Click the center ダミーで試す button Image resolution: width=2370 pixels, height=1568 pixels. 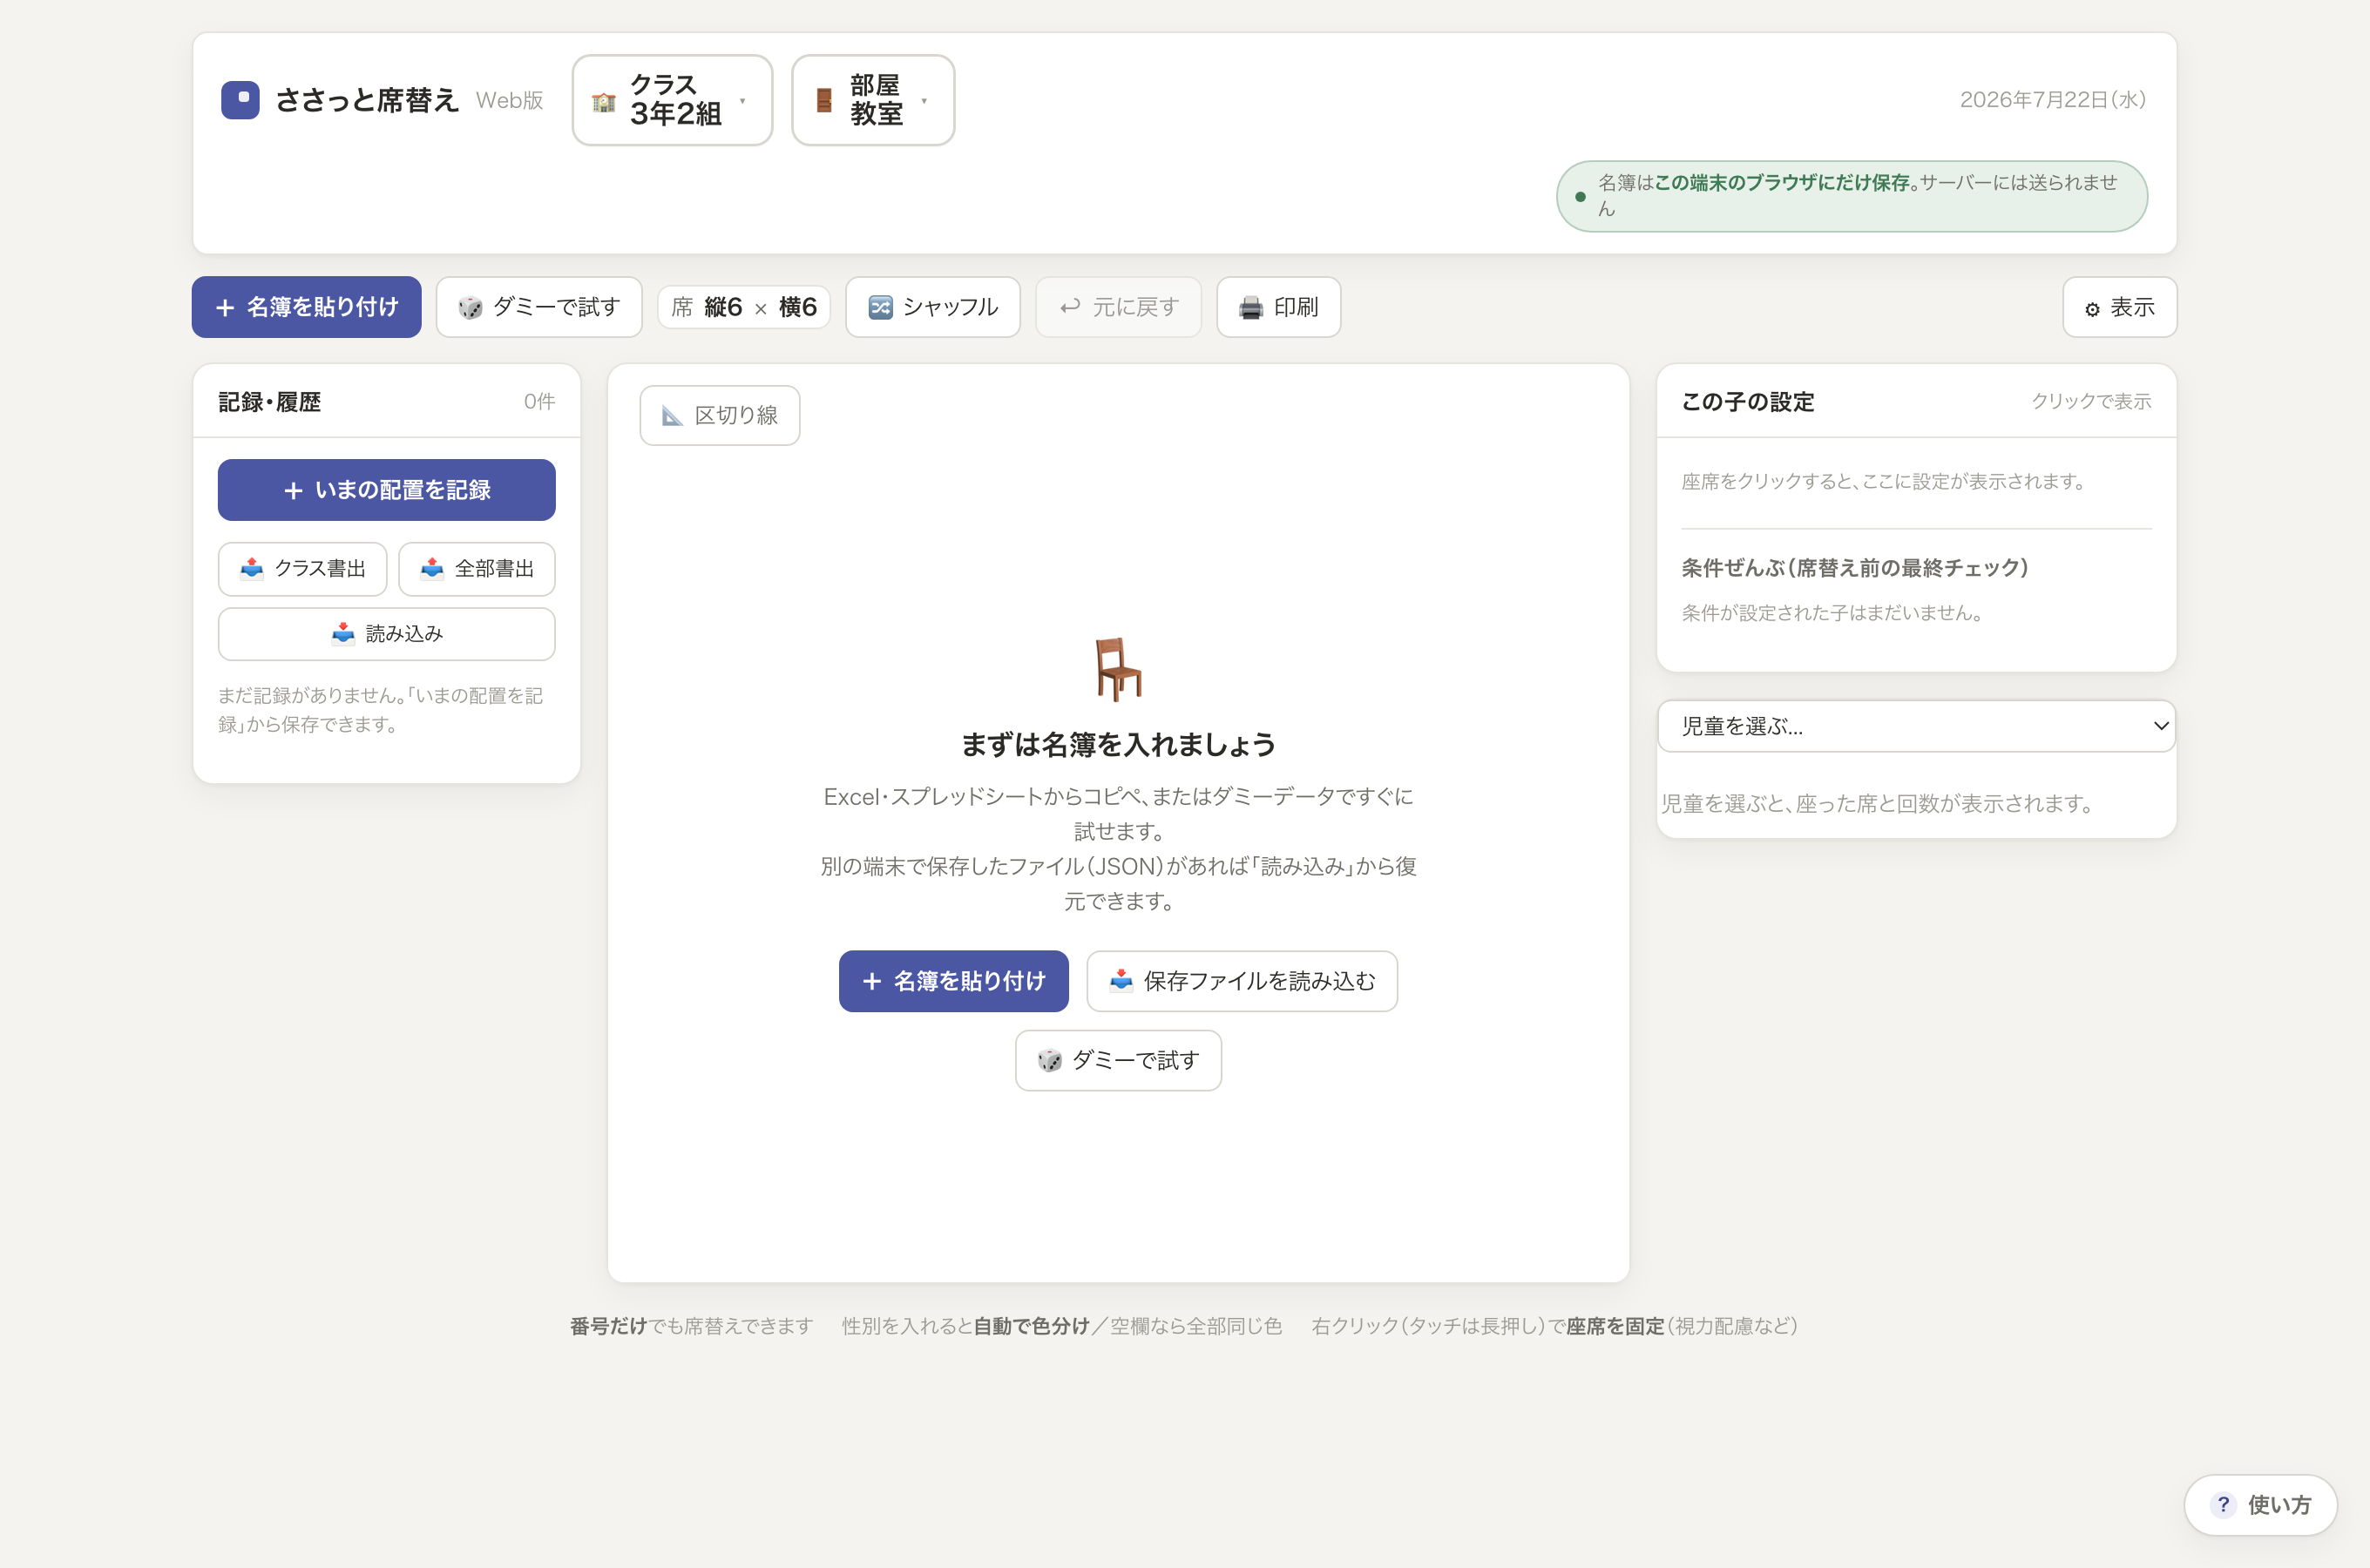(1118, 1060)
